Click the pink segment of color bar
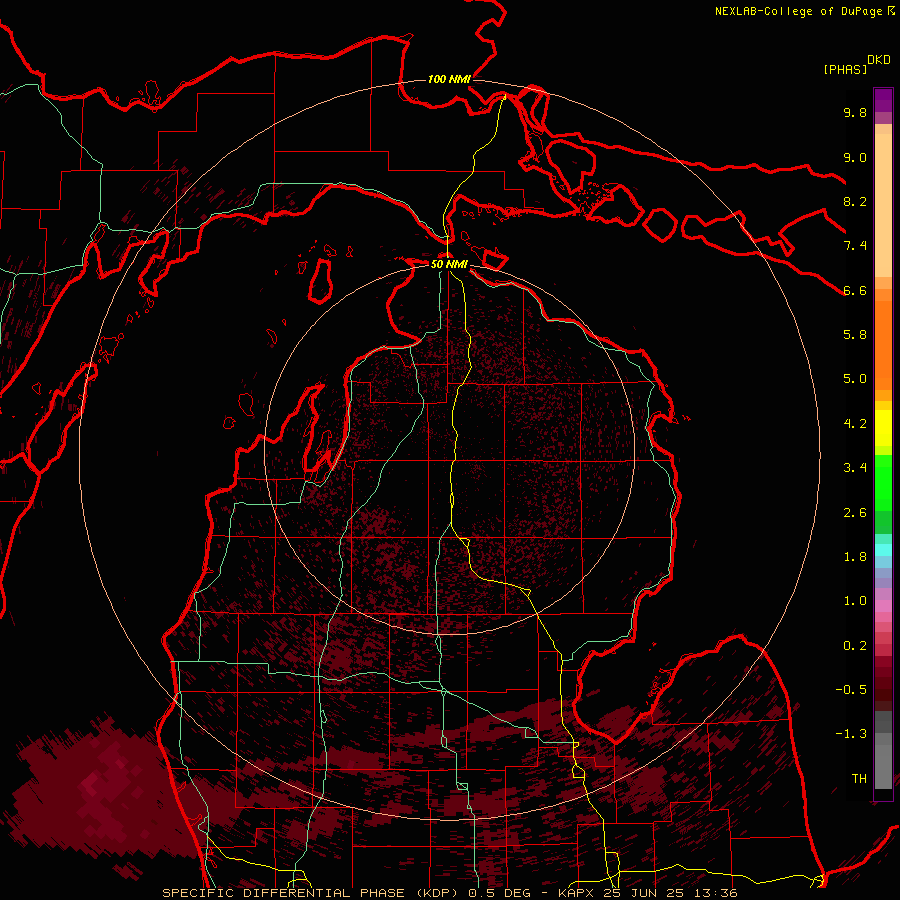The image size is (900, 900). (x=883, y=605)
